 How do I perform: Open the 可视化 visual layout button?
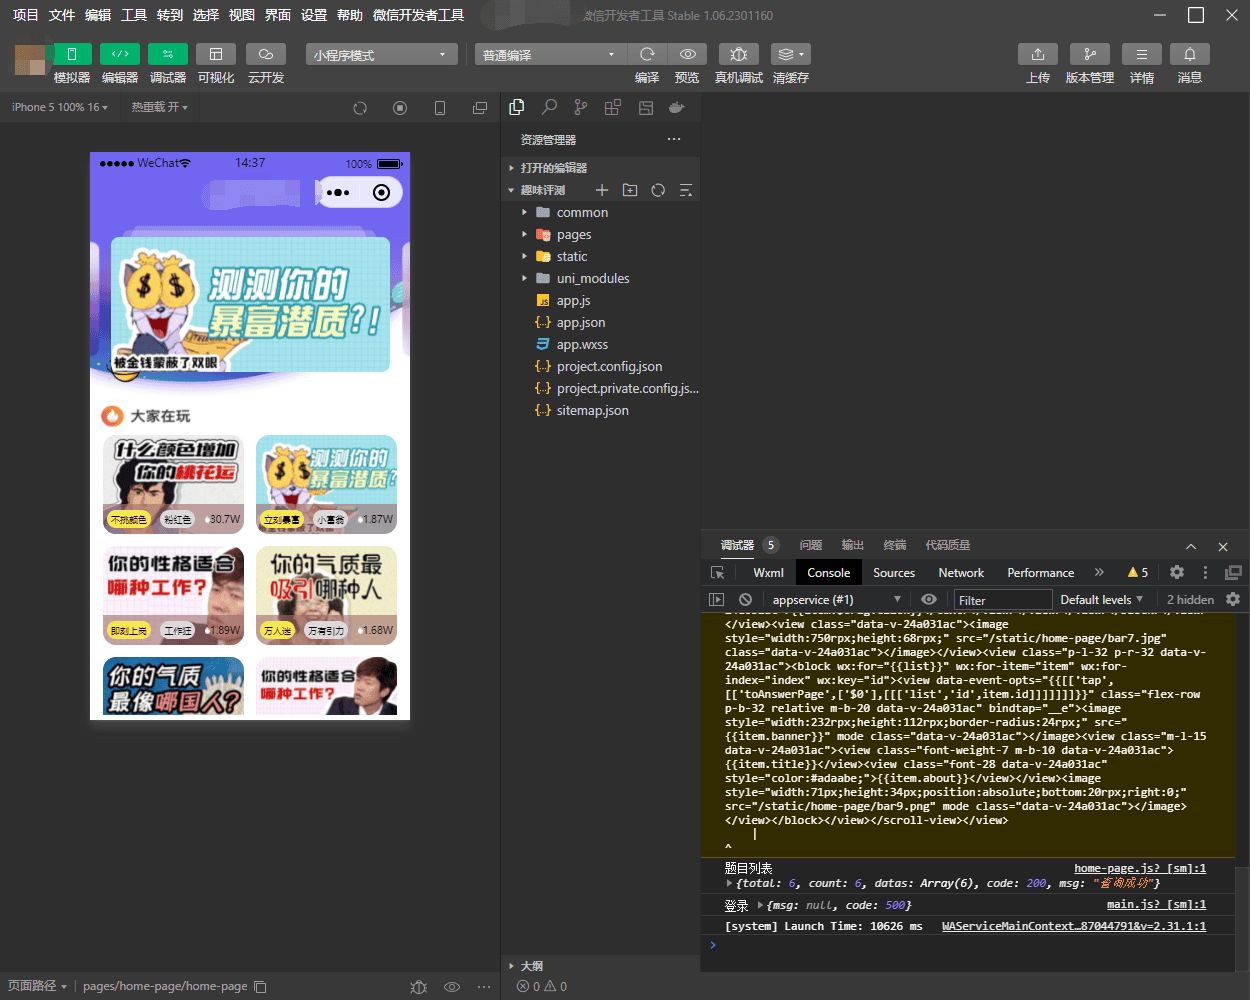click(x=215, y=54)
